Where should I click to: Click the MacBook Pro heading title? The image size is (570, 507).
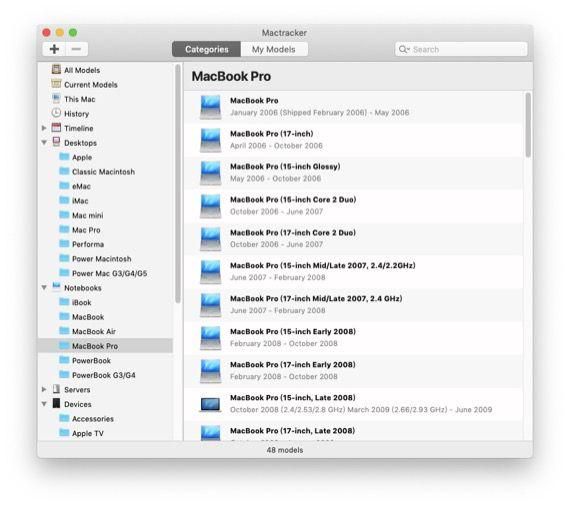[x=231, y=76]
